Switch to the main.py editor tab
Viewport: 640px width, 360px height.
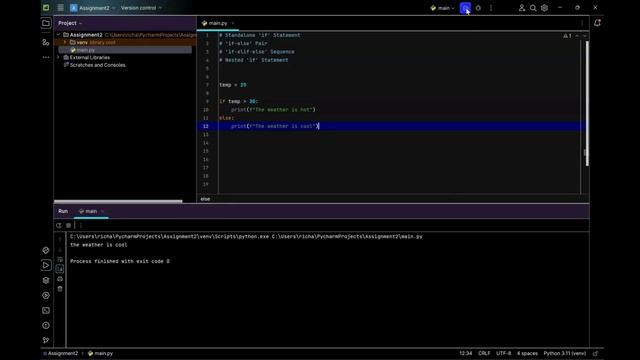pos(218,23)
